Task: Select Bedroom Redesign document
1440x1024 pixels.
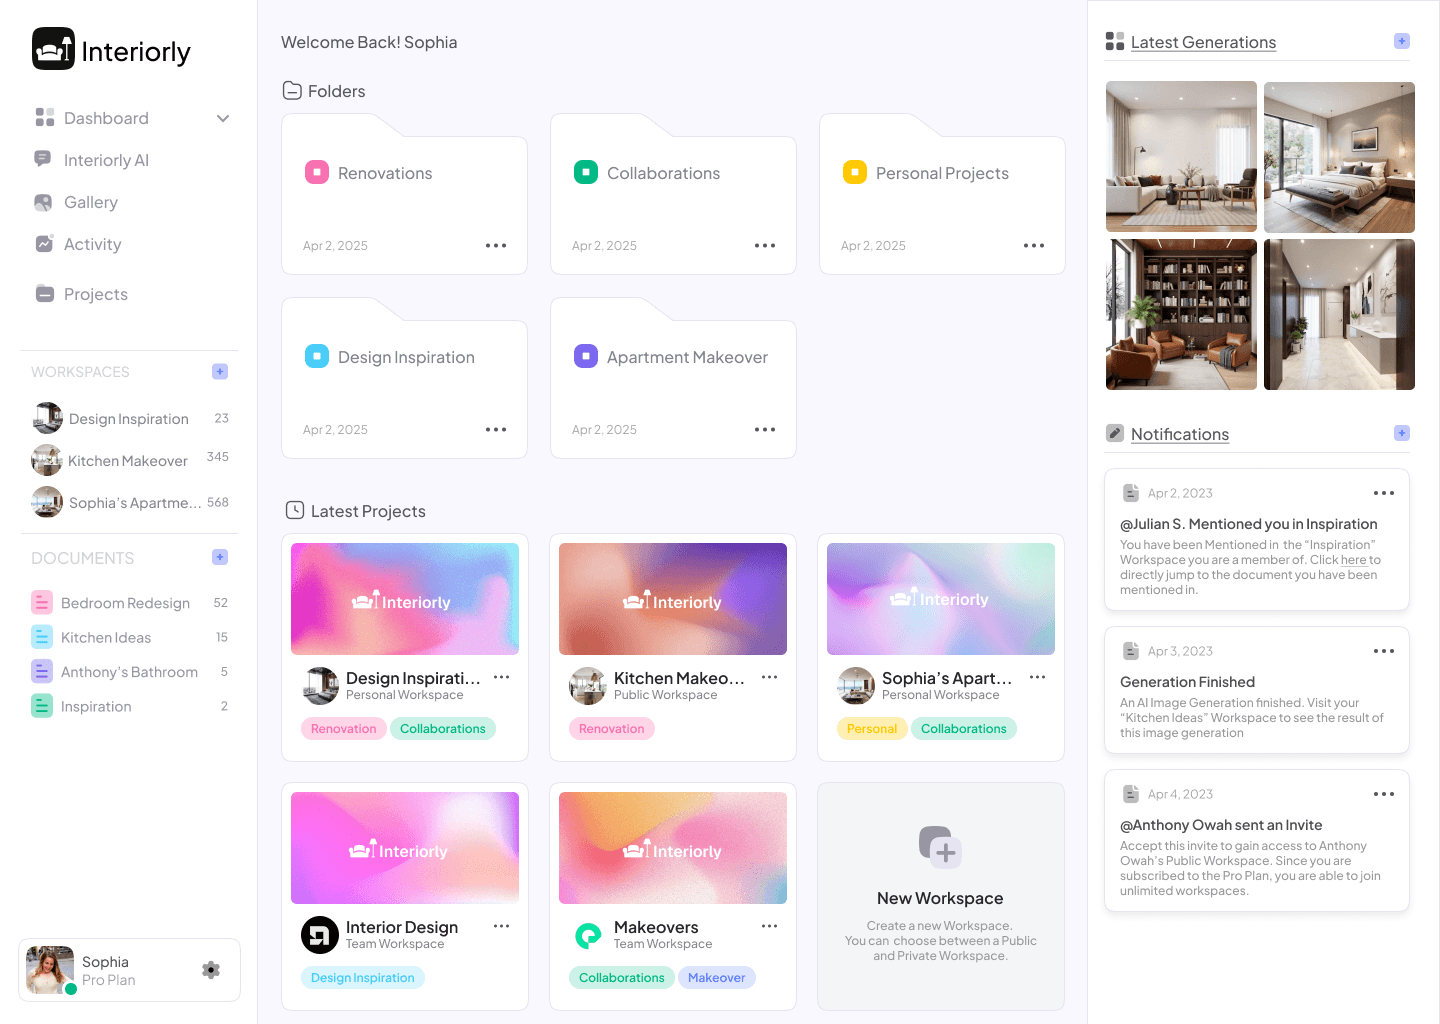Action: coord(125,603)
